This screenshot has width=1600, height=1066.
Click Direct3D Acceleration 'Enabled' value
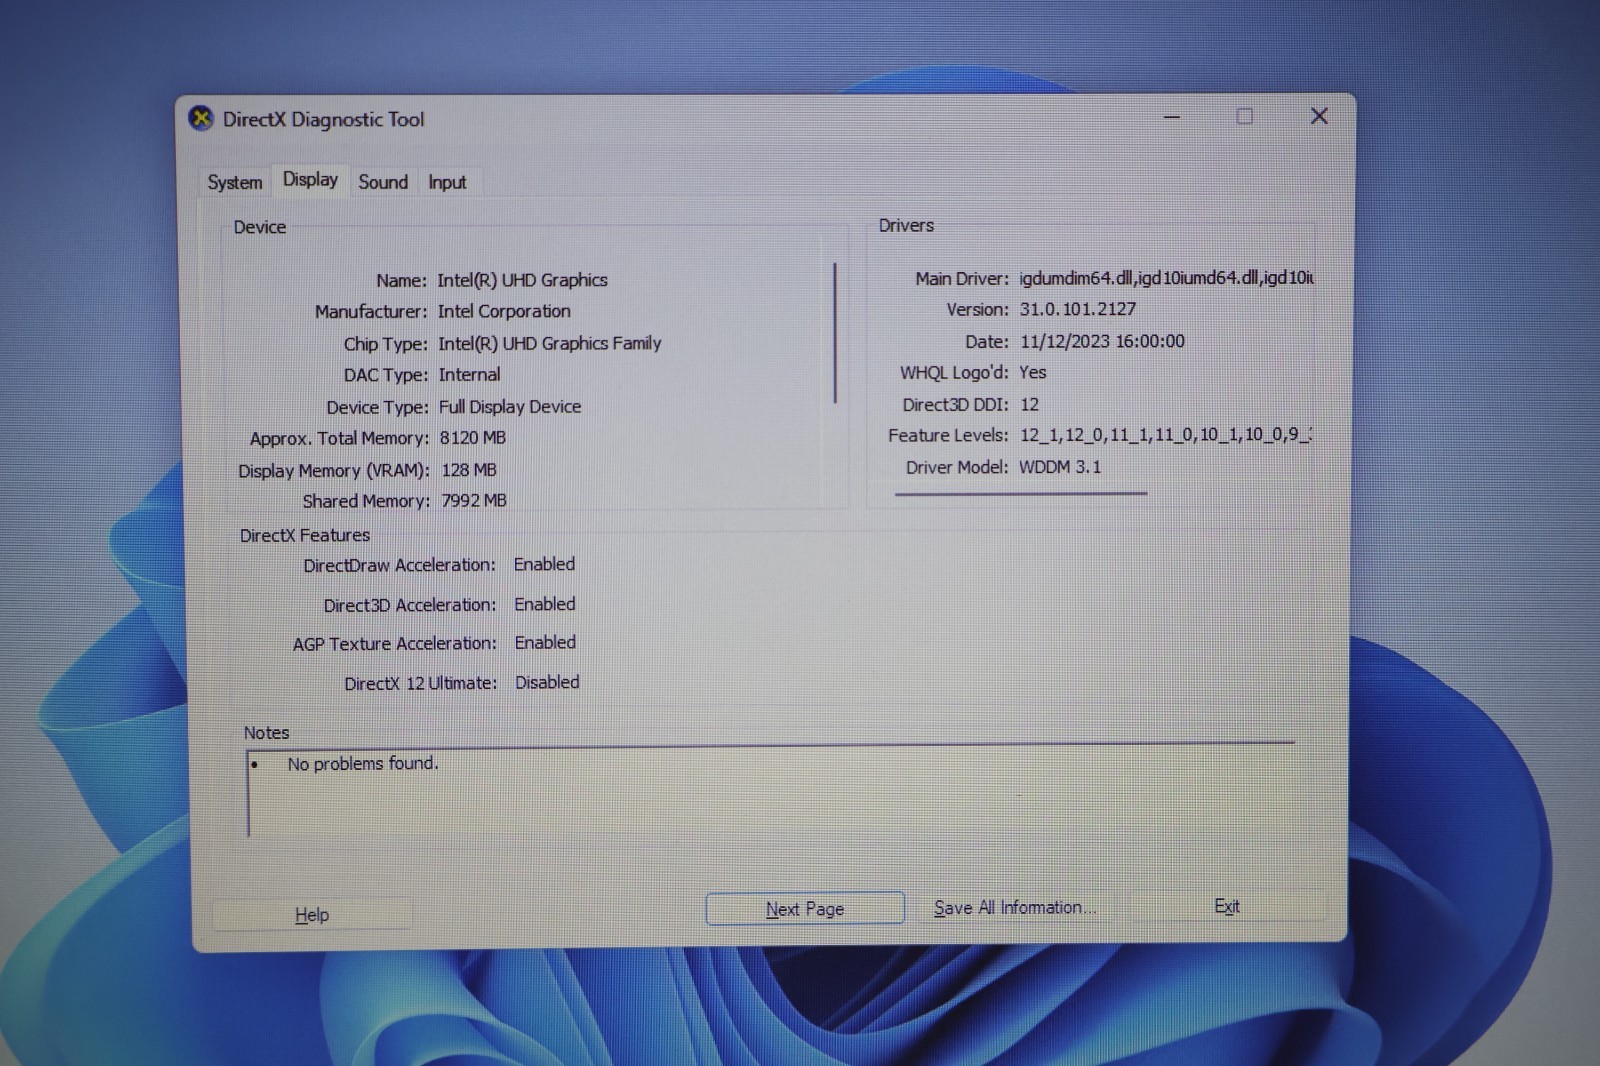545,604
